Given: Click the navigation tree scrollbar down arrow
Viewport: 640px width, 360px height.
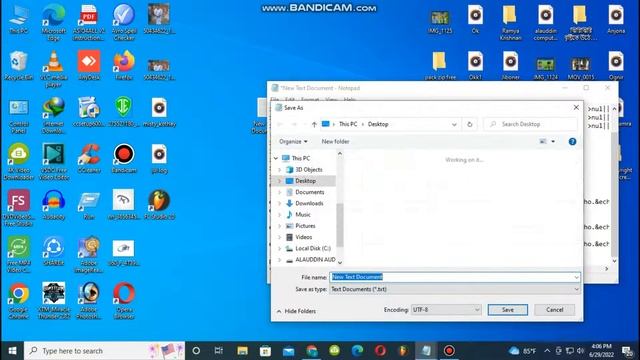Looking at the screenshot, I should point(340,262).
